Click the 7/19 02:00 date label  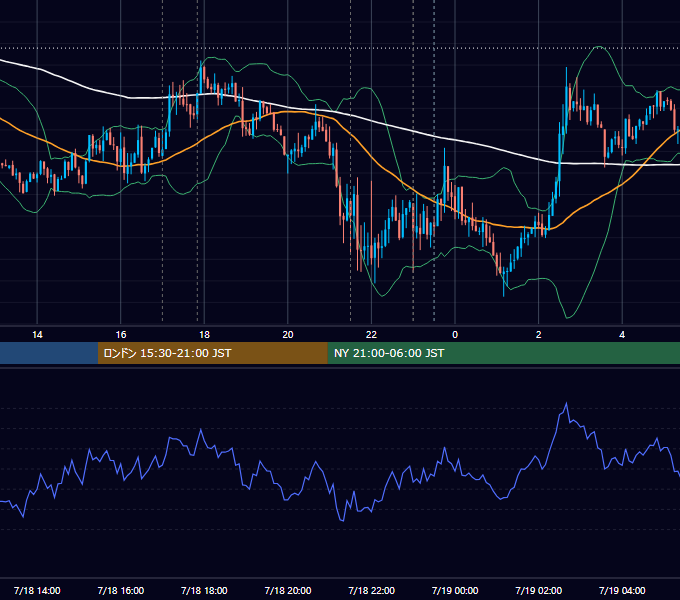[x=539, y=590]
